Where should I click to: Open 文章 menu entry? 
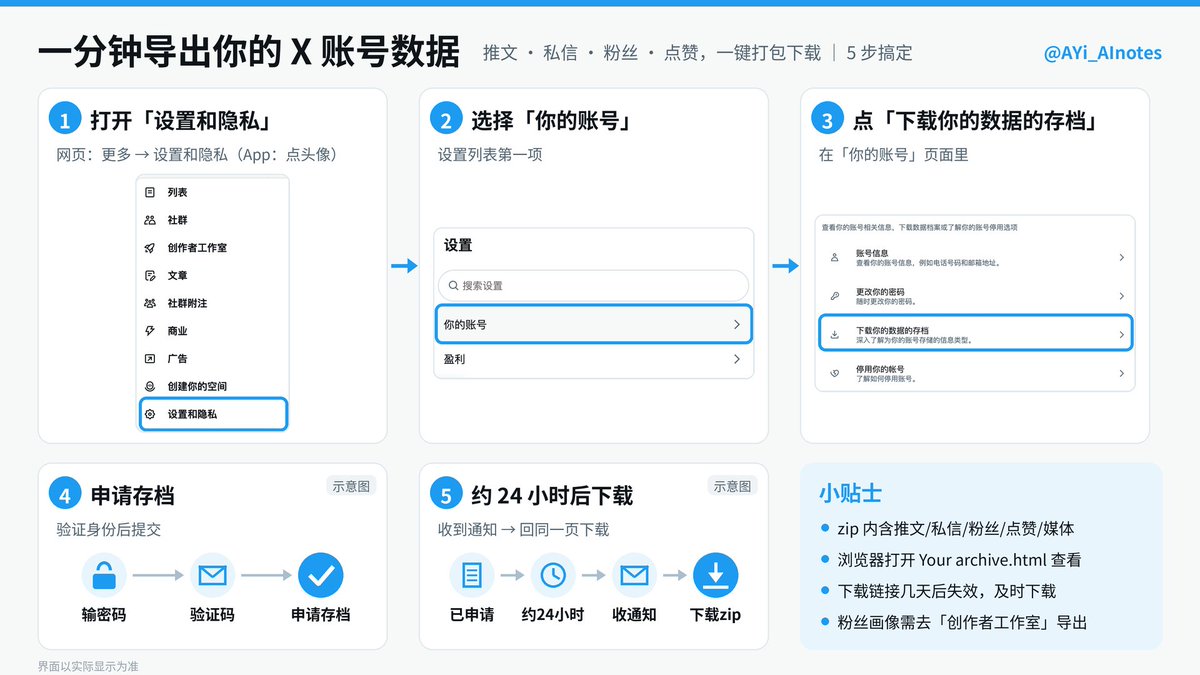coord(212,275)
